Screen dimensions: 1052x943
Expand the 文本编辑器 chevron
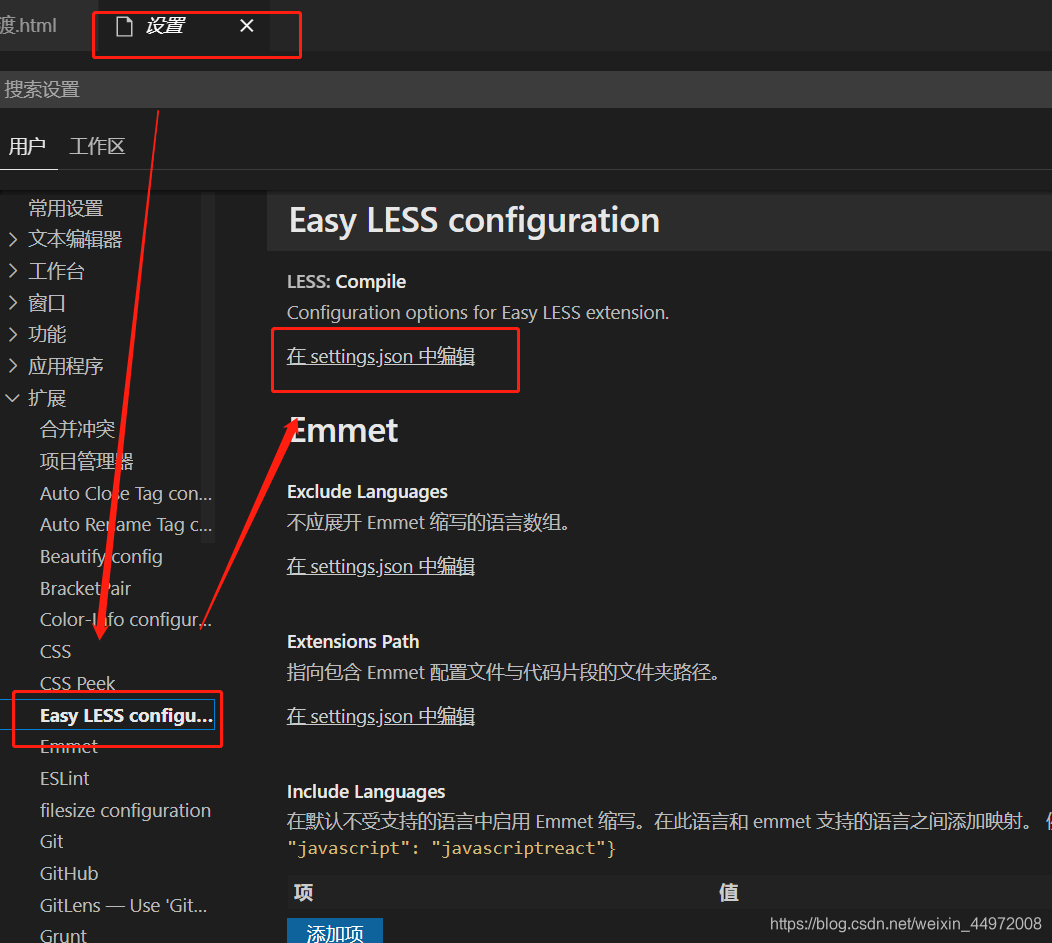tap(13, 239)
